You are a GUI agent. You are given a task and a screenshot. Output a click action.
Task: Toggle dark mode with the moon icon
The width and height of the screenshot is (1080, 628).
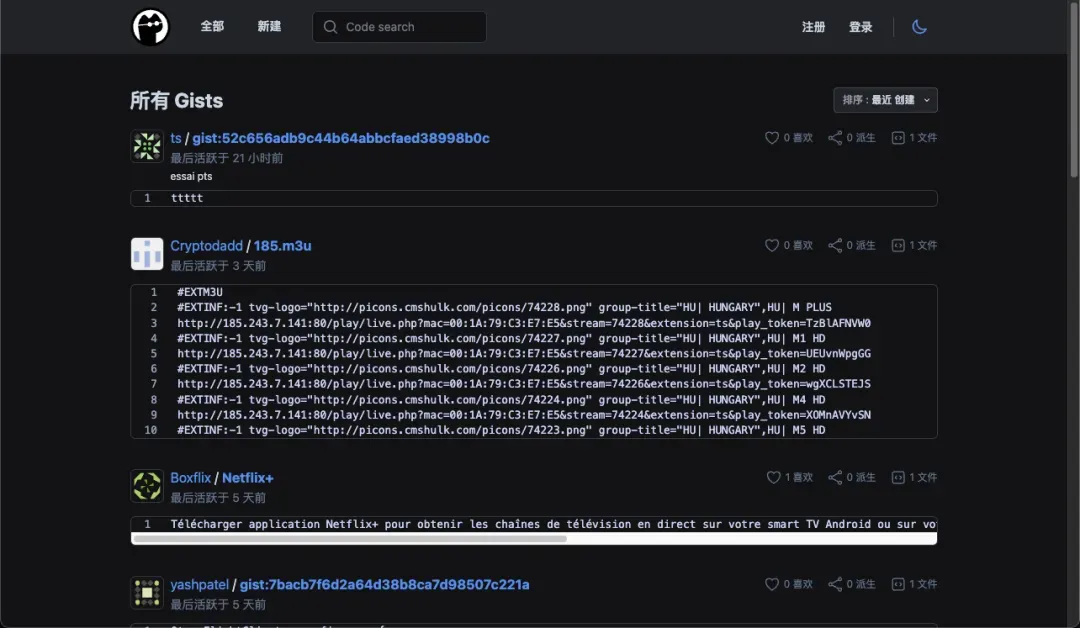coord(919,27)
